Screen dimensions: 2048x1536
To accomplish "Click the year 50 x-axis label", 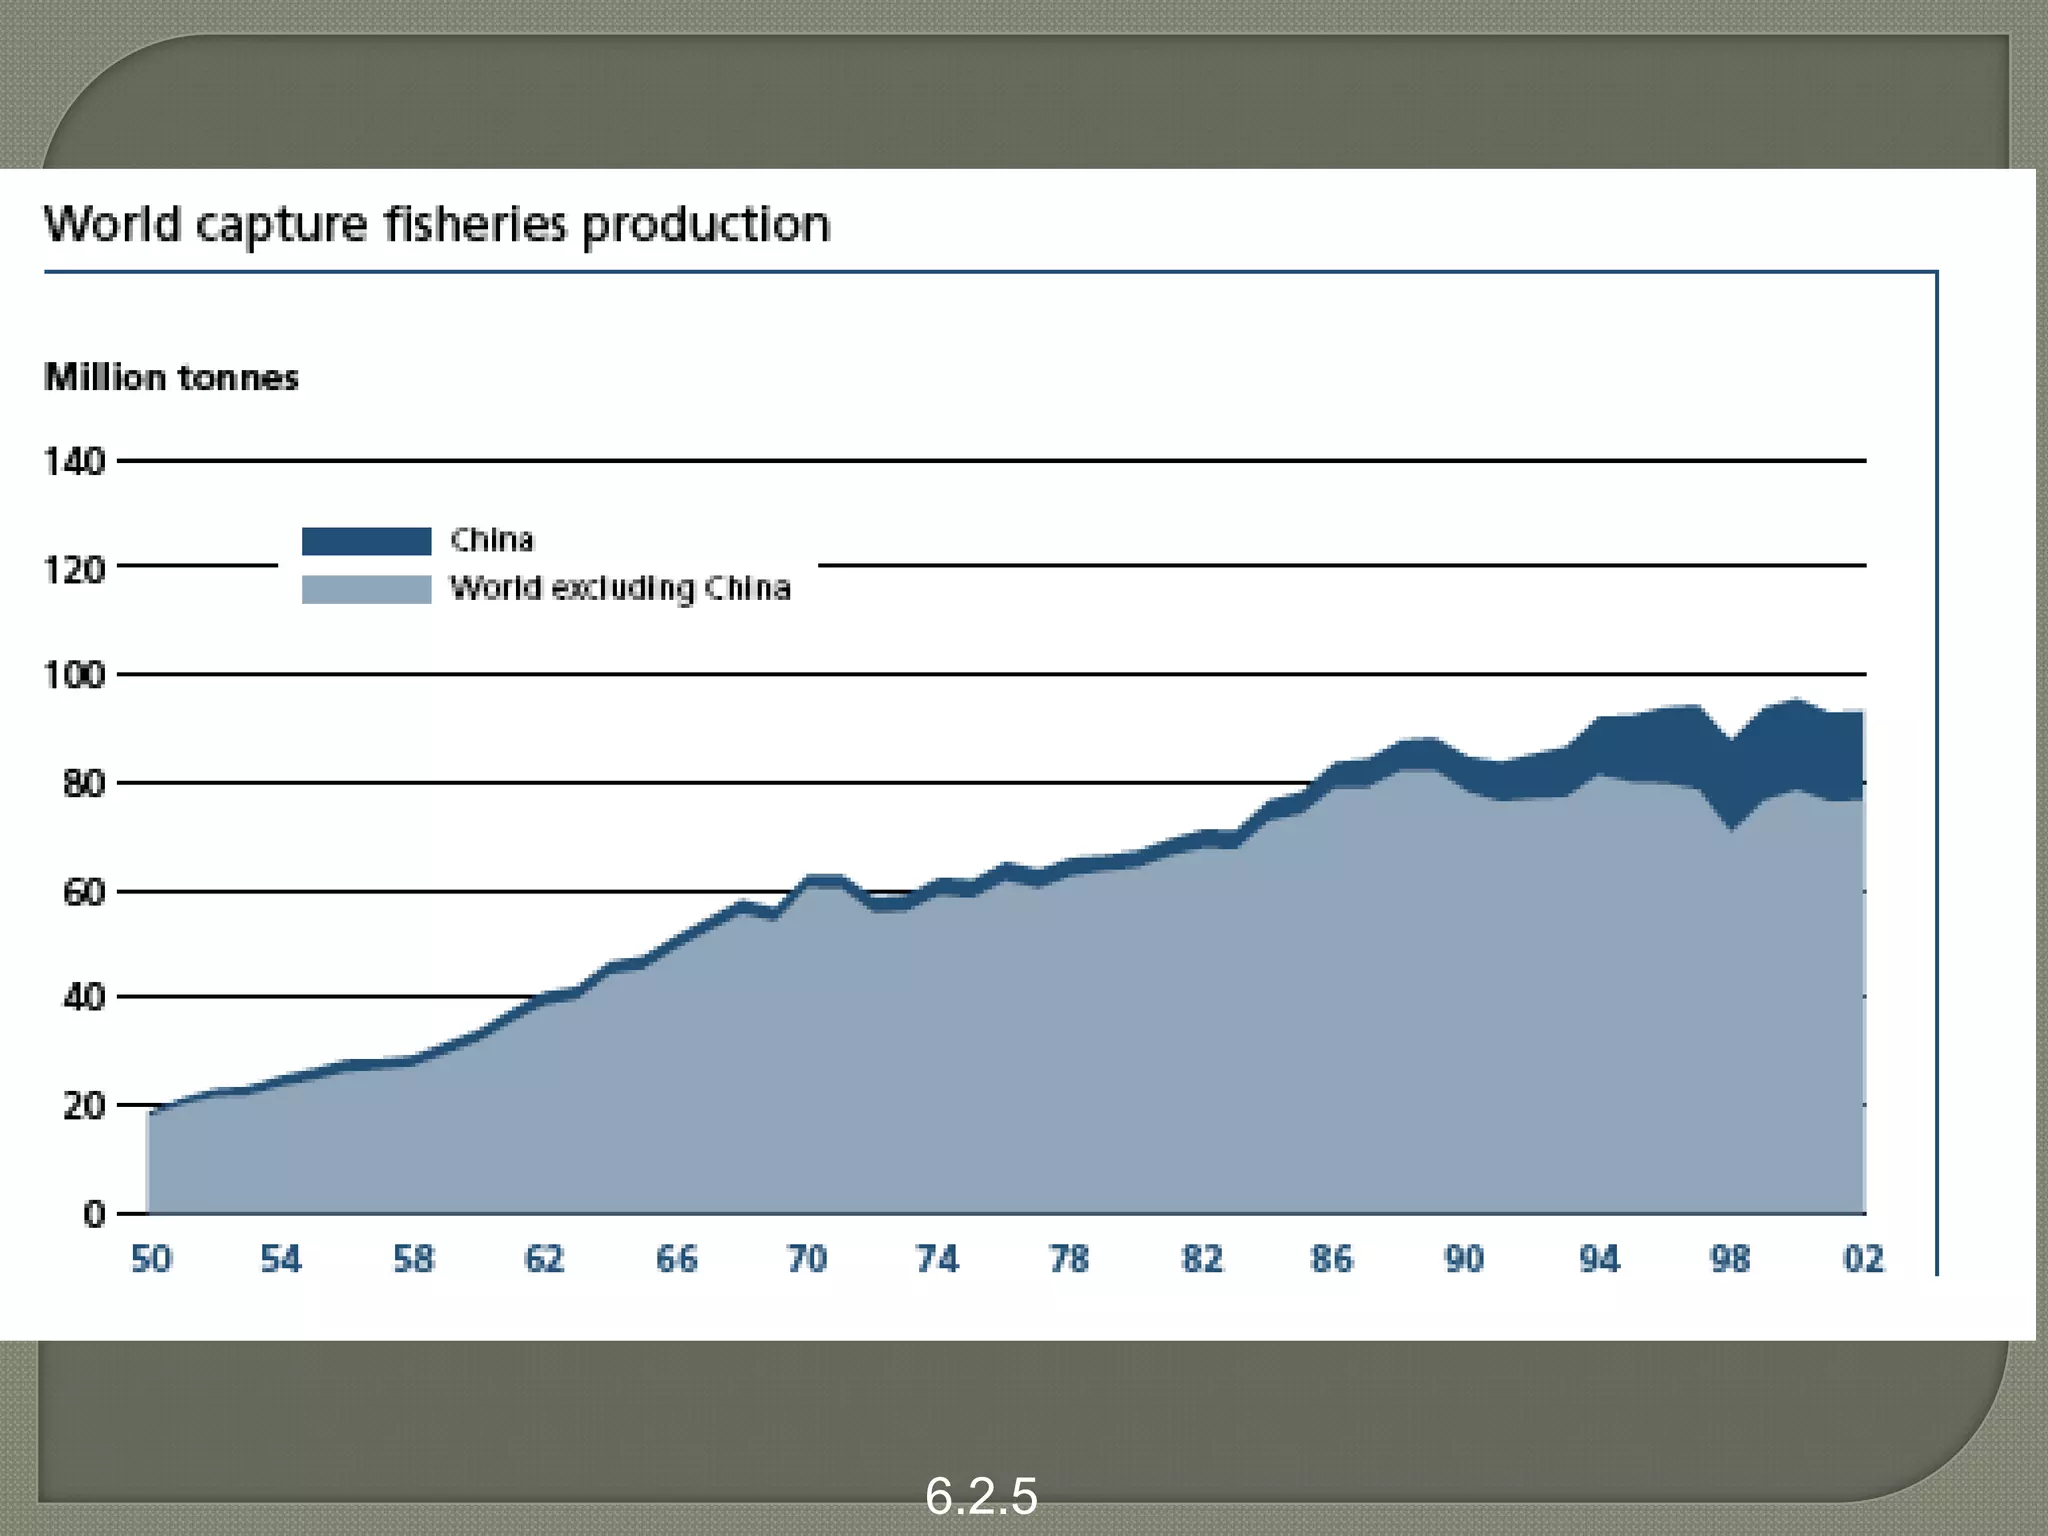I will pyautogui.click(x=151, y=1259).
